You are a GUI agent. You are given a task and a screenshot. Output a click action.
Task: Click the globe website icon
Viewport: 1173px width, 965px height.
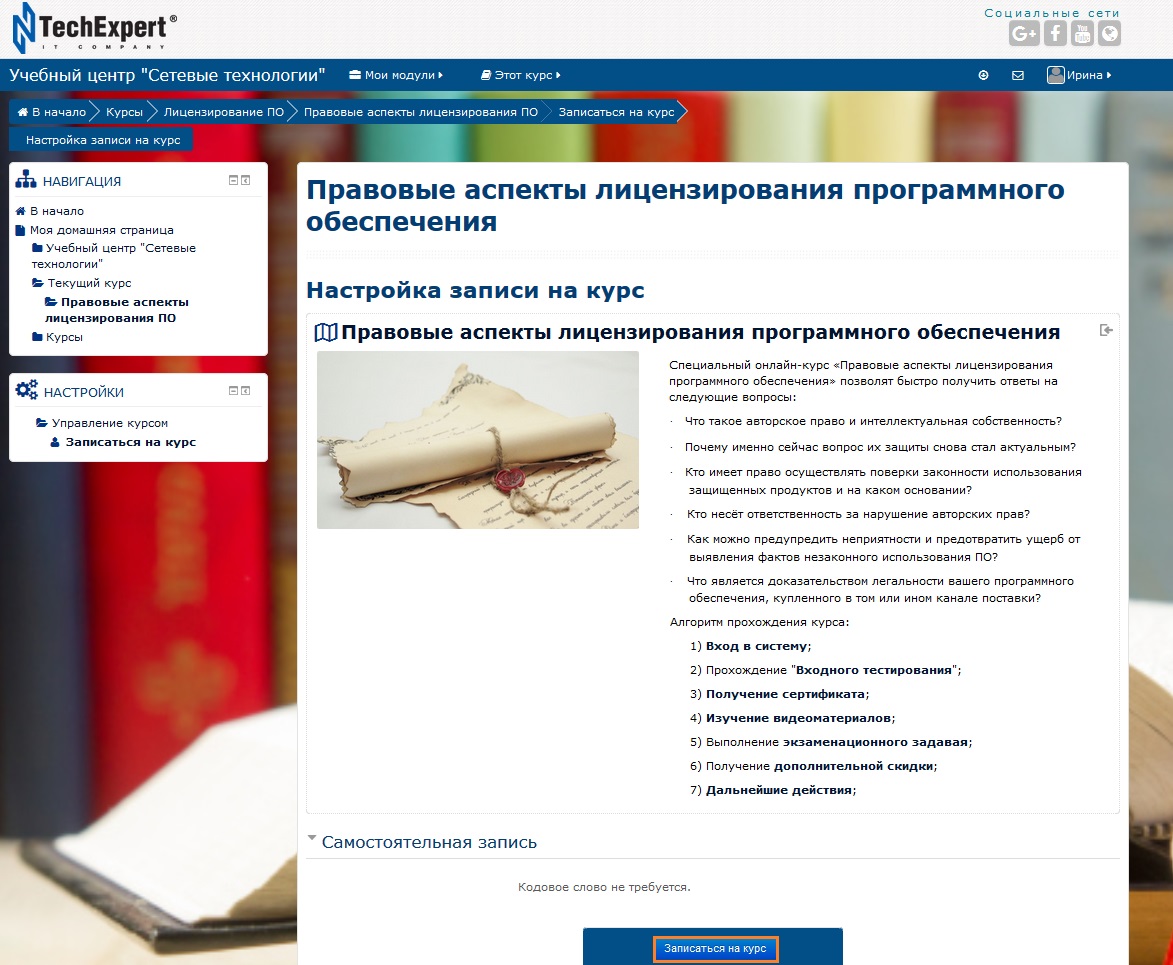click(x=1110, y=33)
